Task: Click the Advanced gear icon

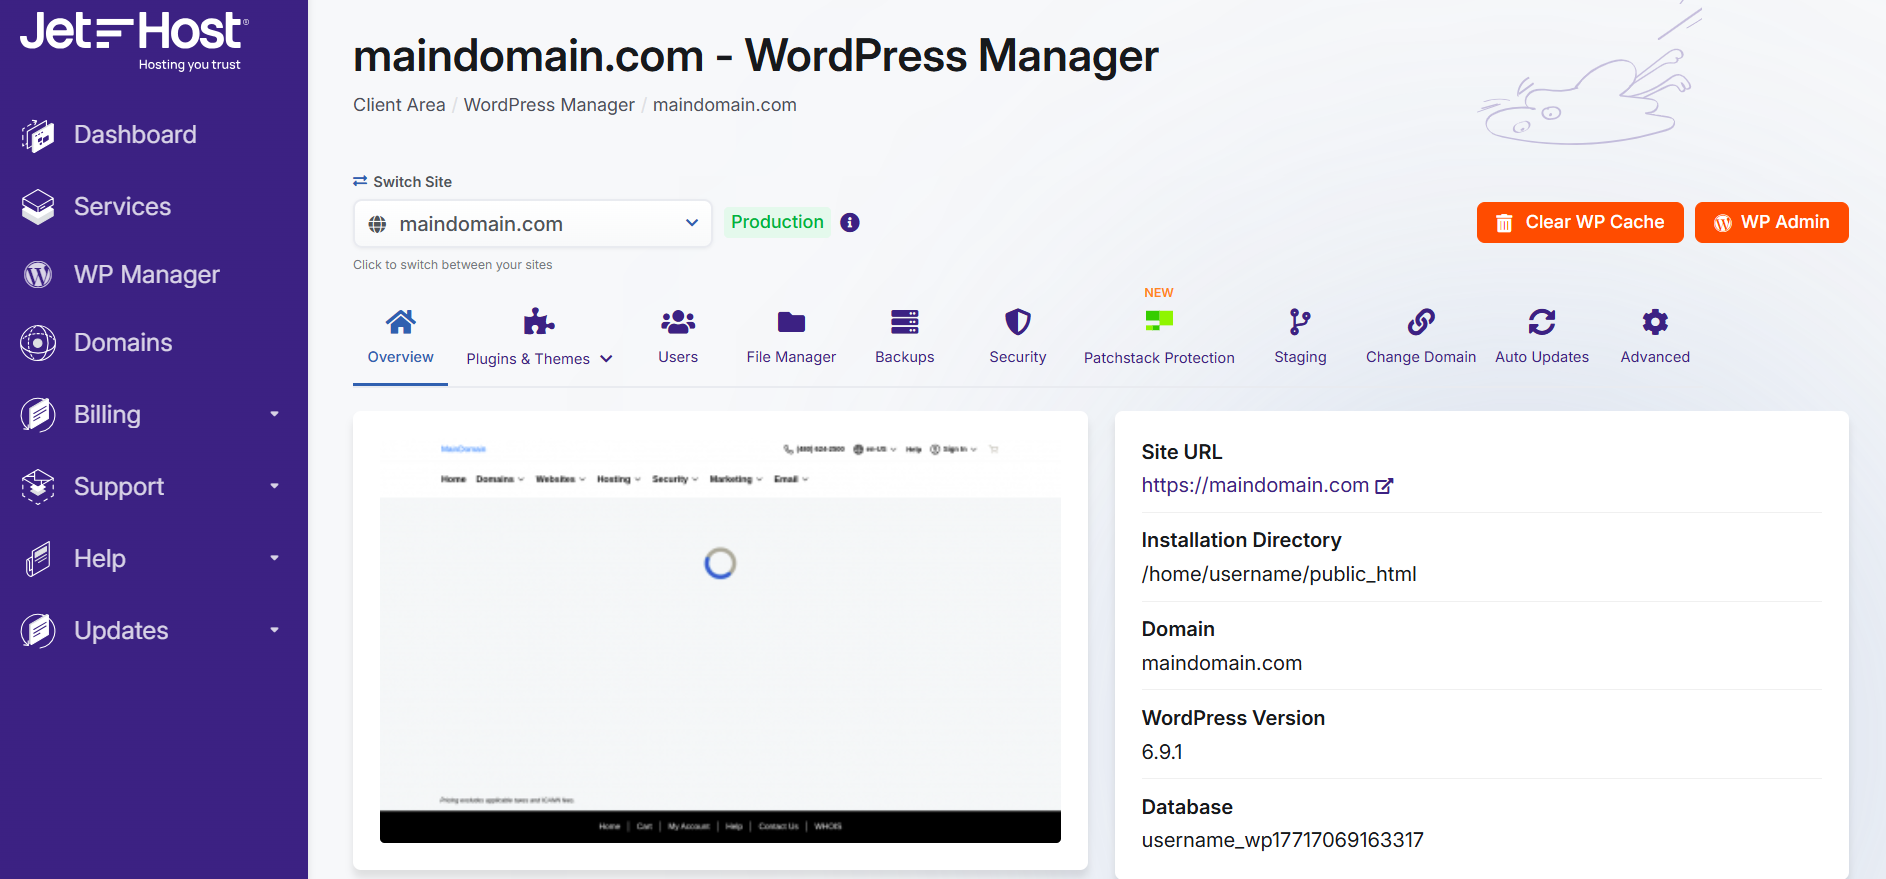Action: pos(1655,322)
